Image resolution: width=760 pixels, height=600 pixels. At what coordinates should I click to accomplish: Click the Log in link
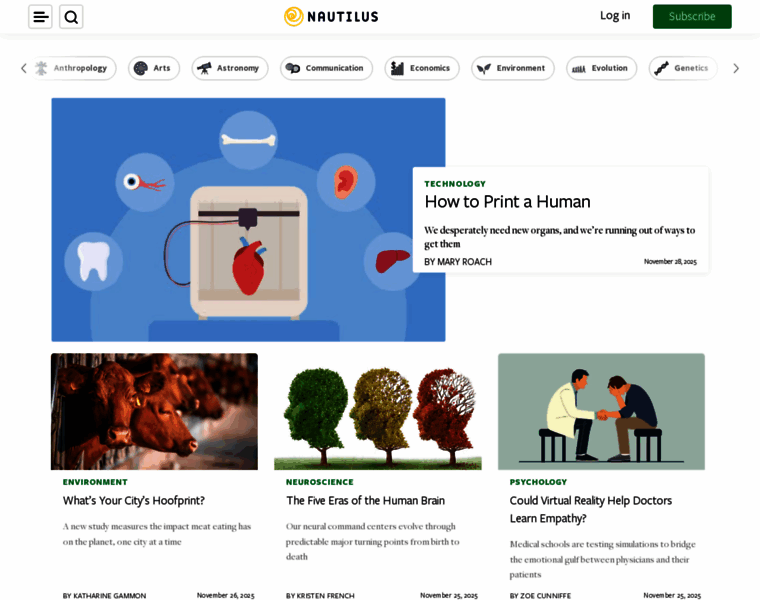point(615,16)
